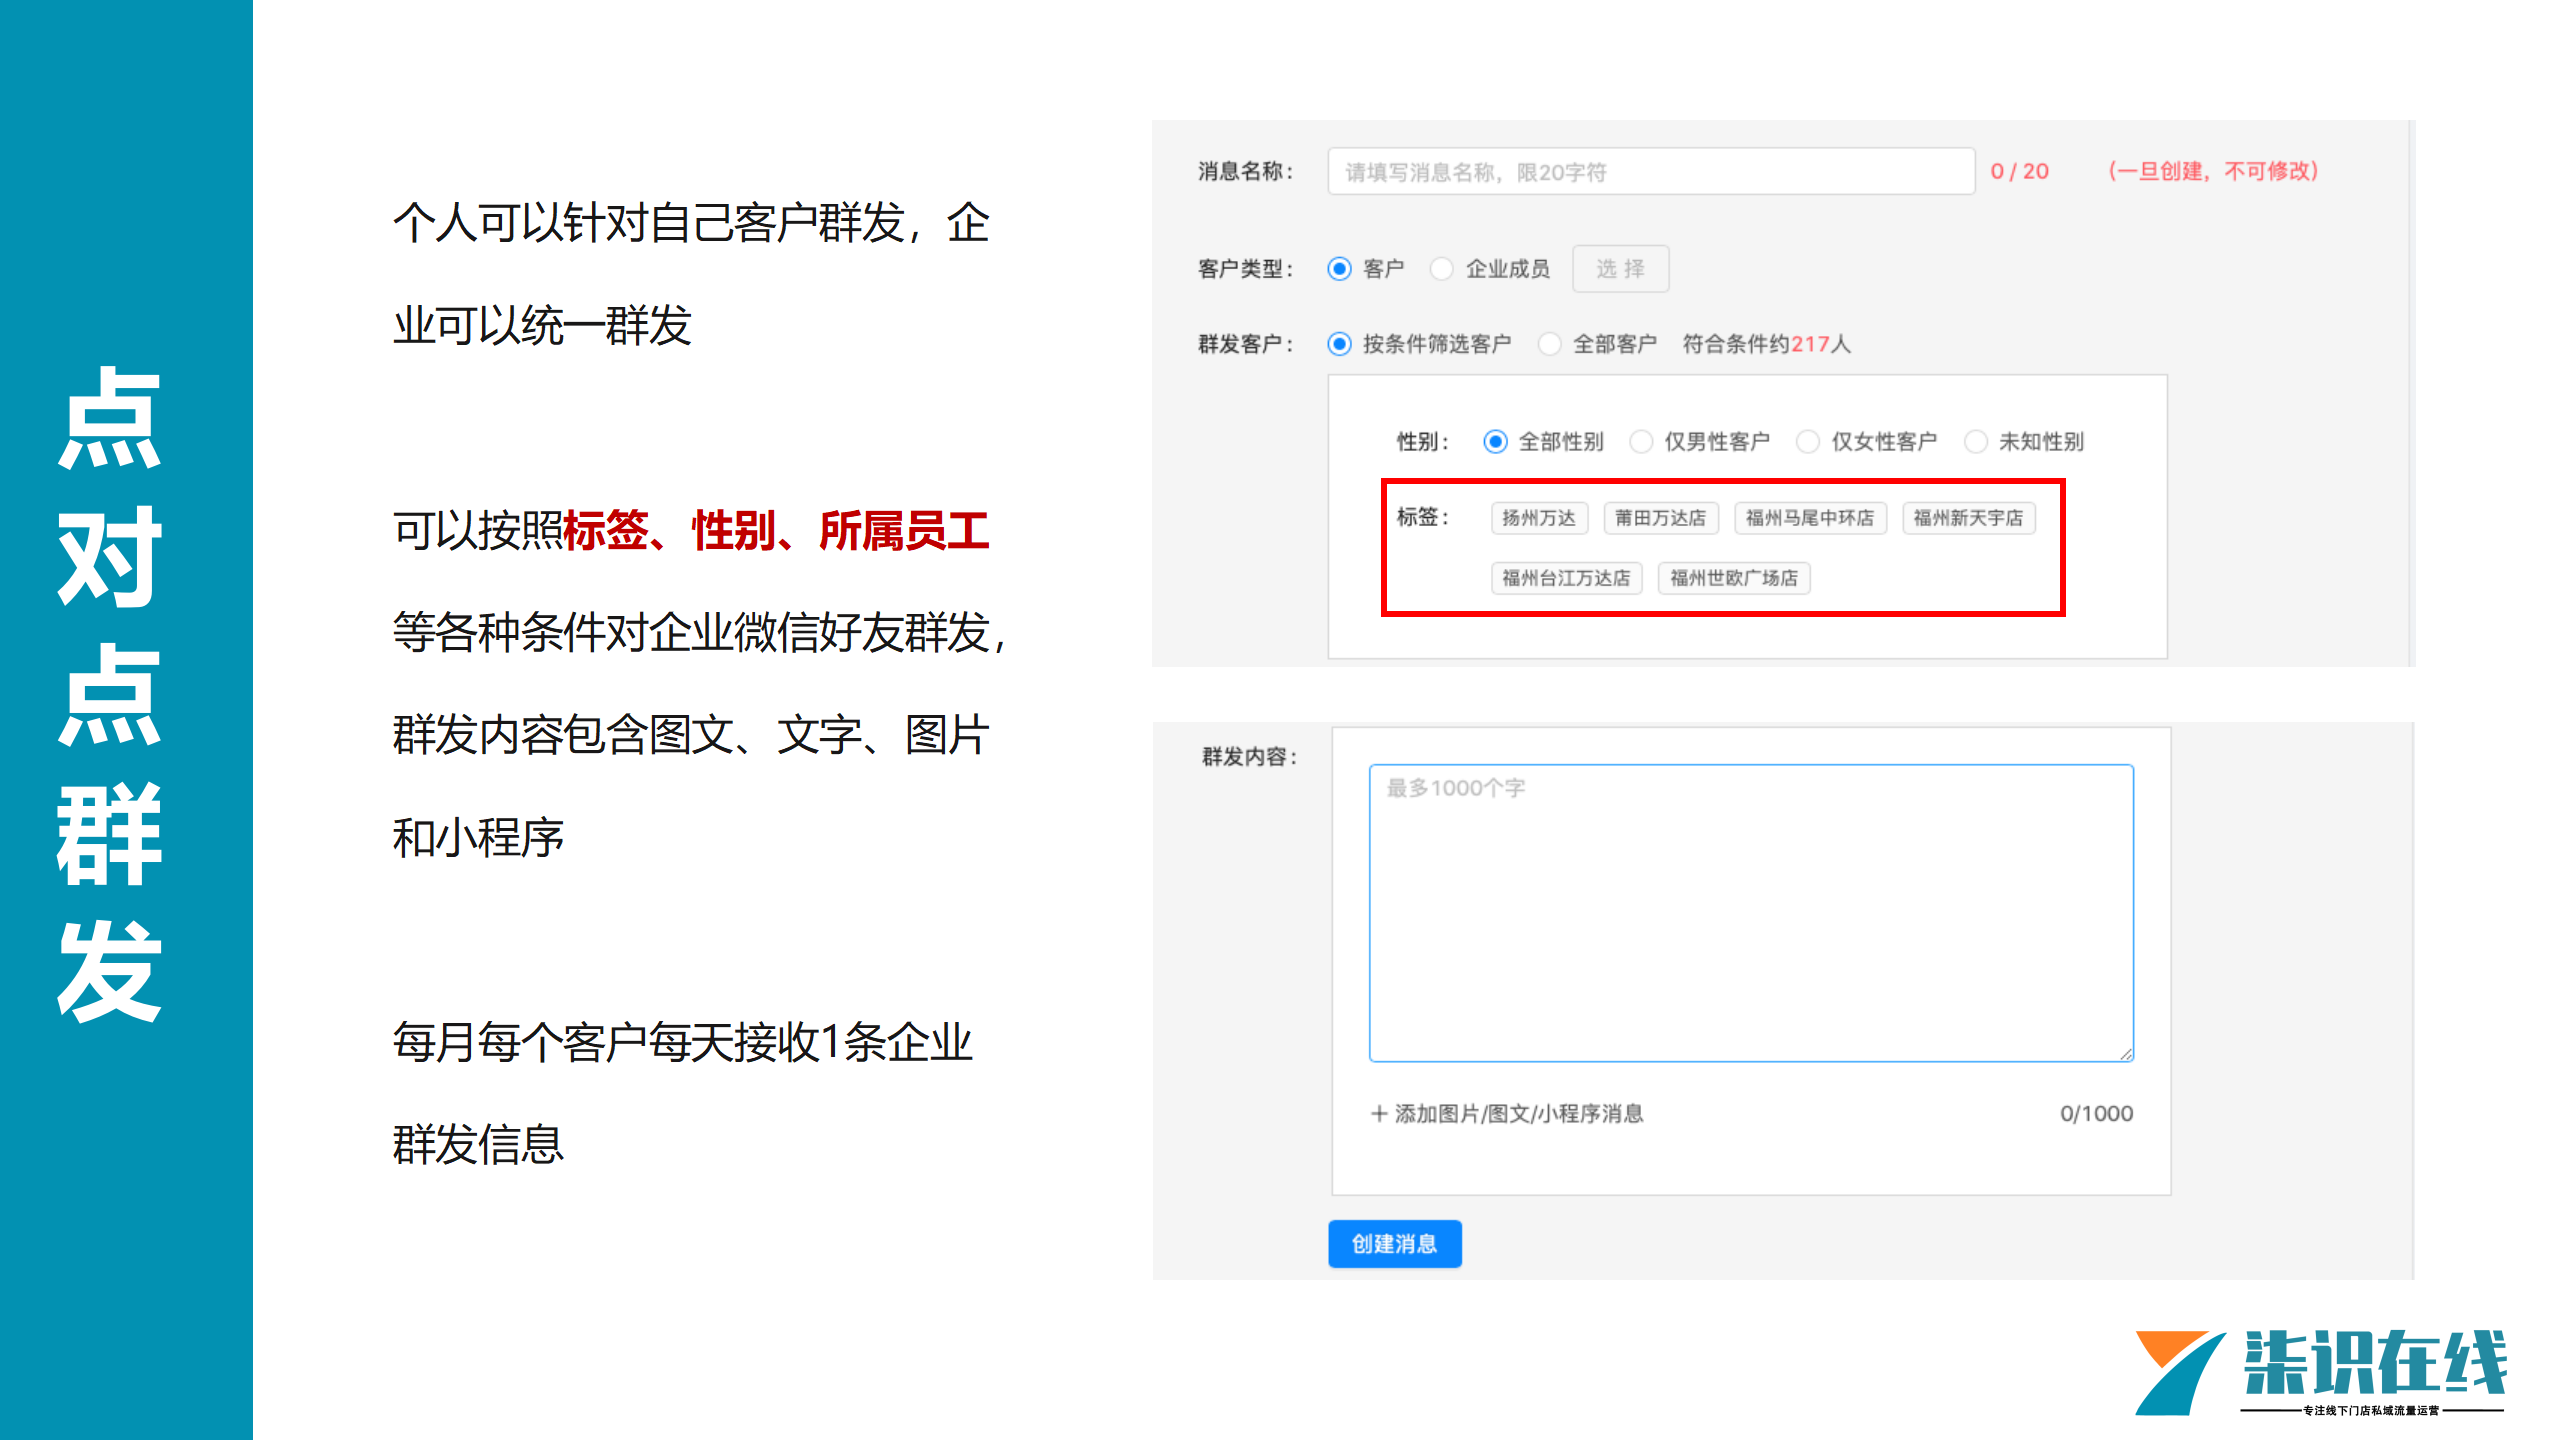Click the textarea resize handle corner
Viewport: 2560px width, 1440px height.
pos(2126,1054)
